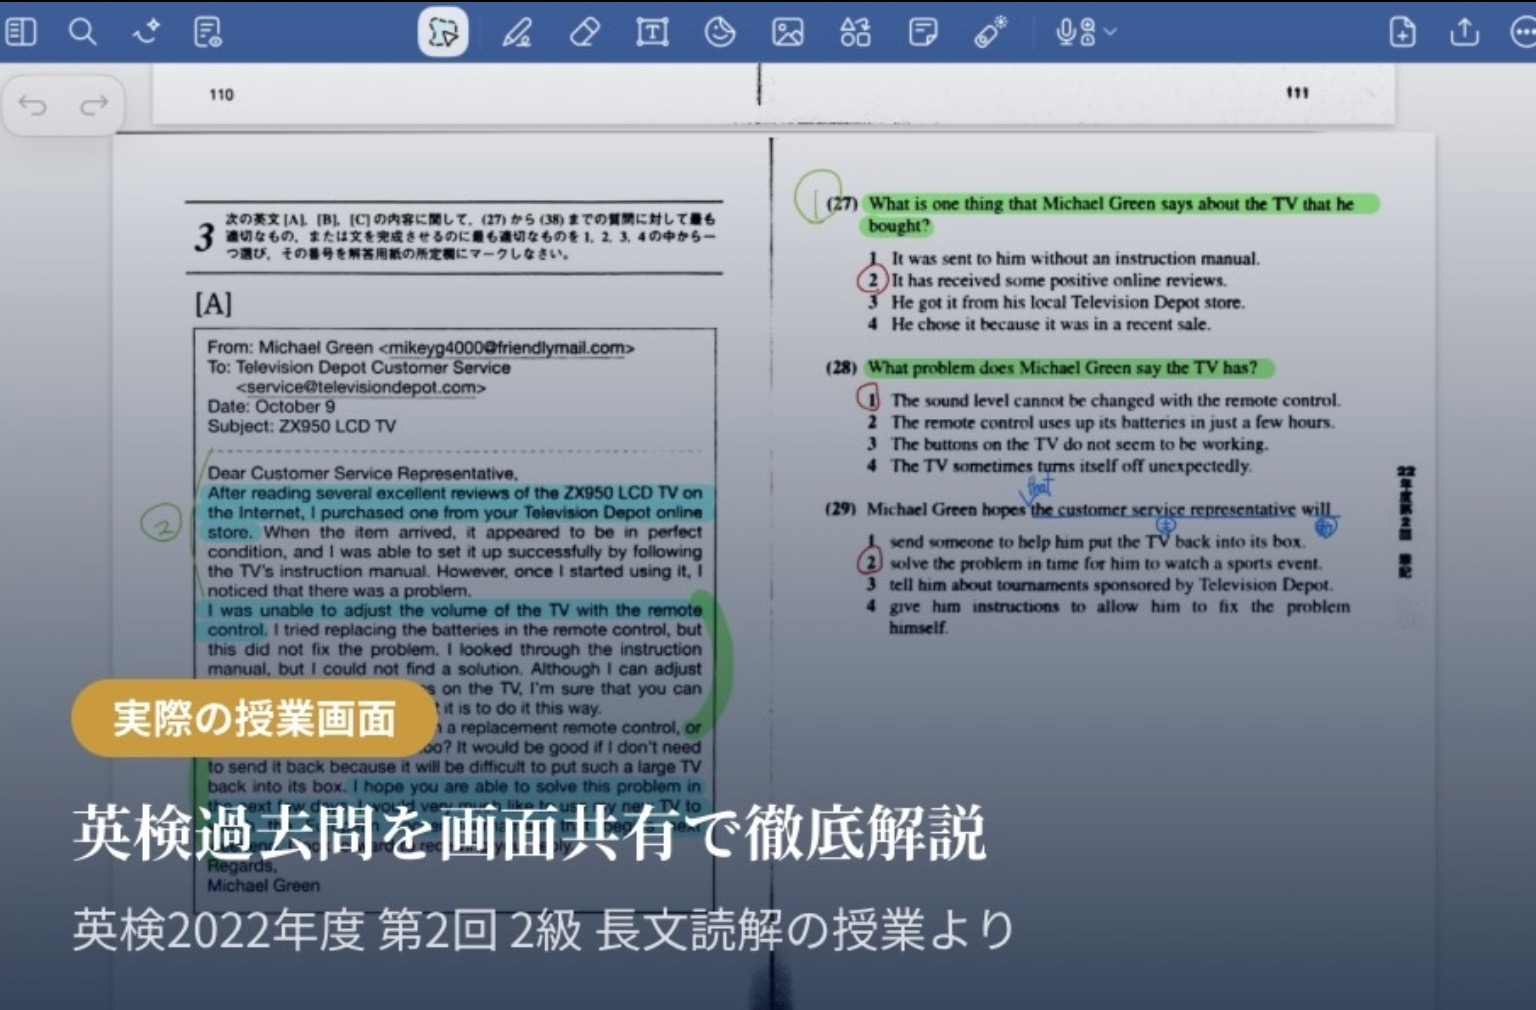Select the Image insert tool

pos(788,32)
